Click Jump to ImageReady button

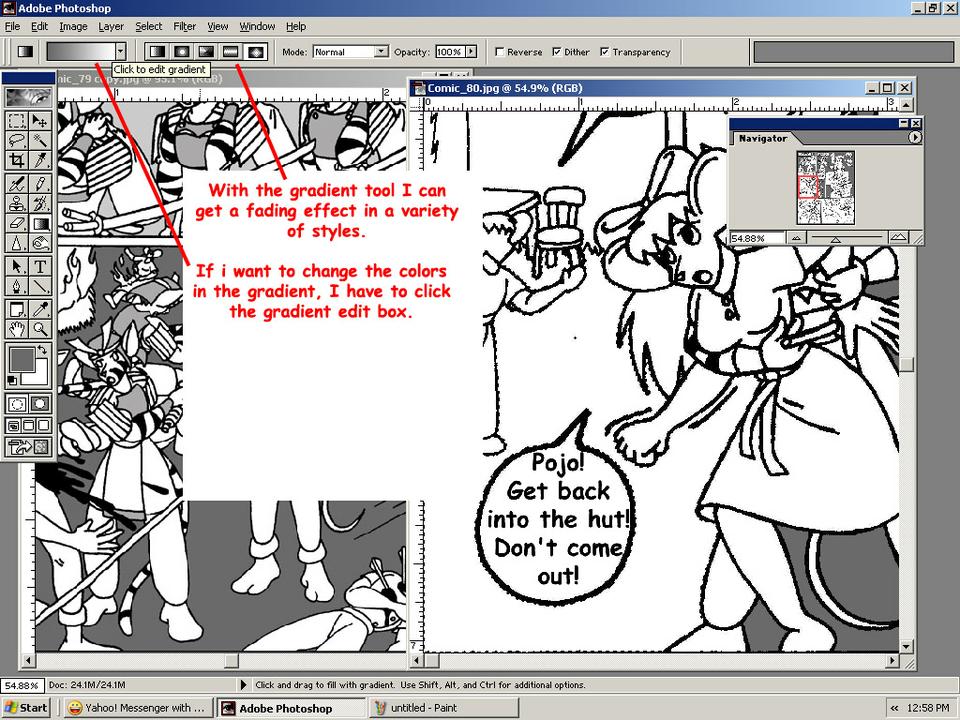[x=28, y=447]
